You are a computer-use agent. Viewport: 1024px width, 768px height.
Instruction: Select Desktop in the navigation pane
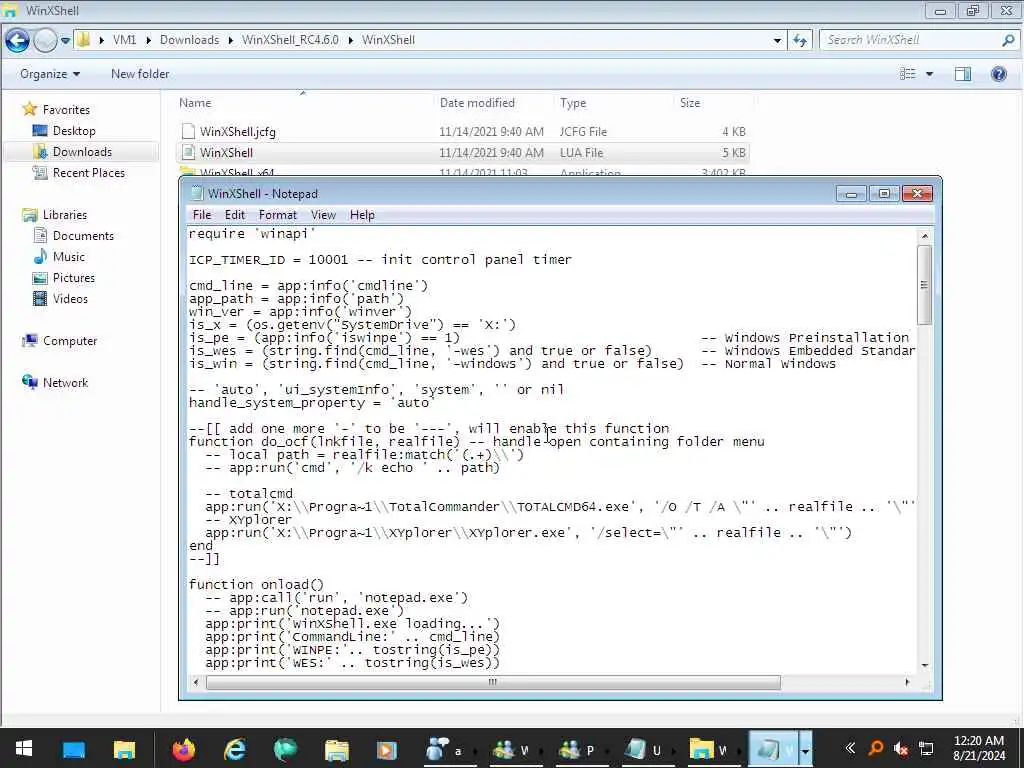click(74, 131)
